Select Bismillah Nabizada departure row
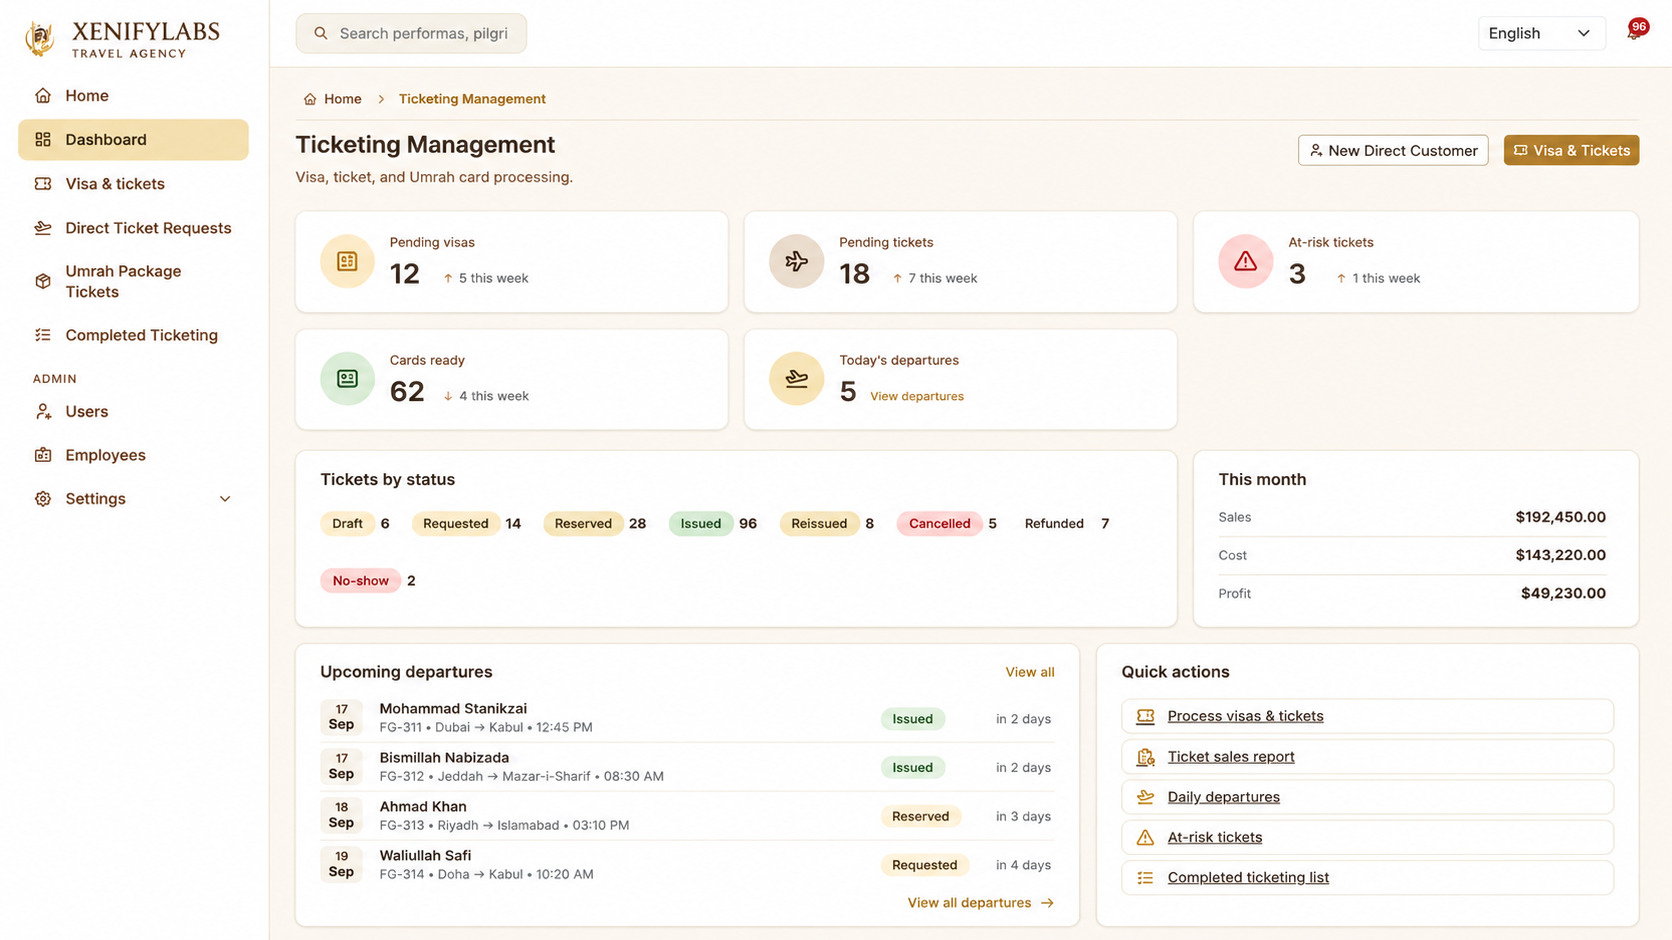Image resolution: width=1672 pixels, height=940 pixels. point(687,767)
